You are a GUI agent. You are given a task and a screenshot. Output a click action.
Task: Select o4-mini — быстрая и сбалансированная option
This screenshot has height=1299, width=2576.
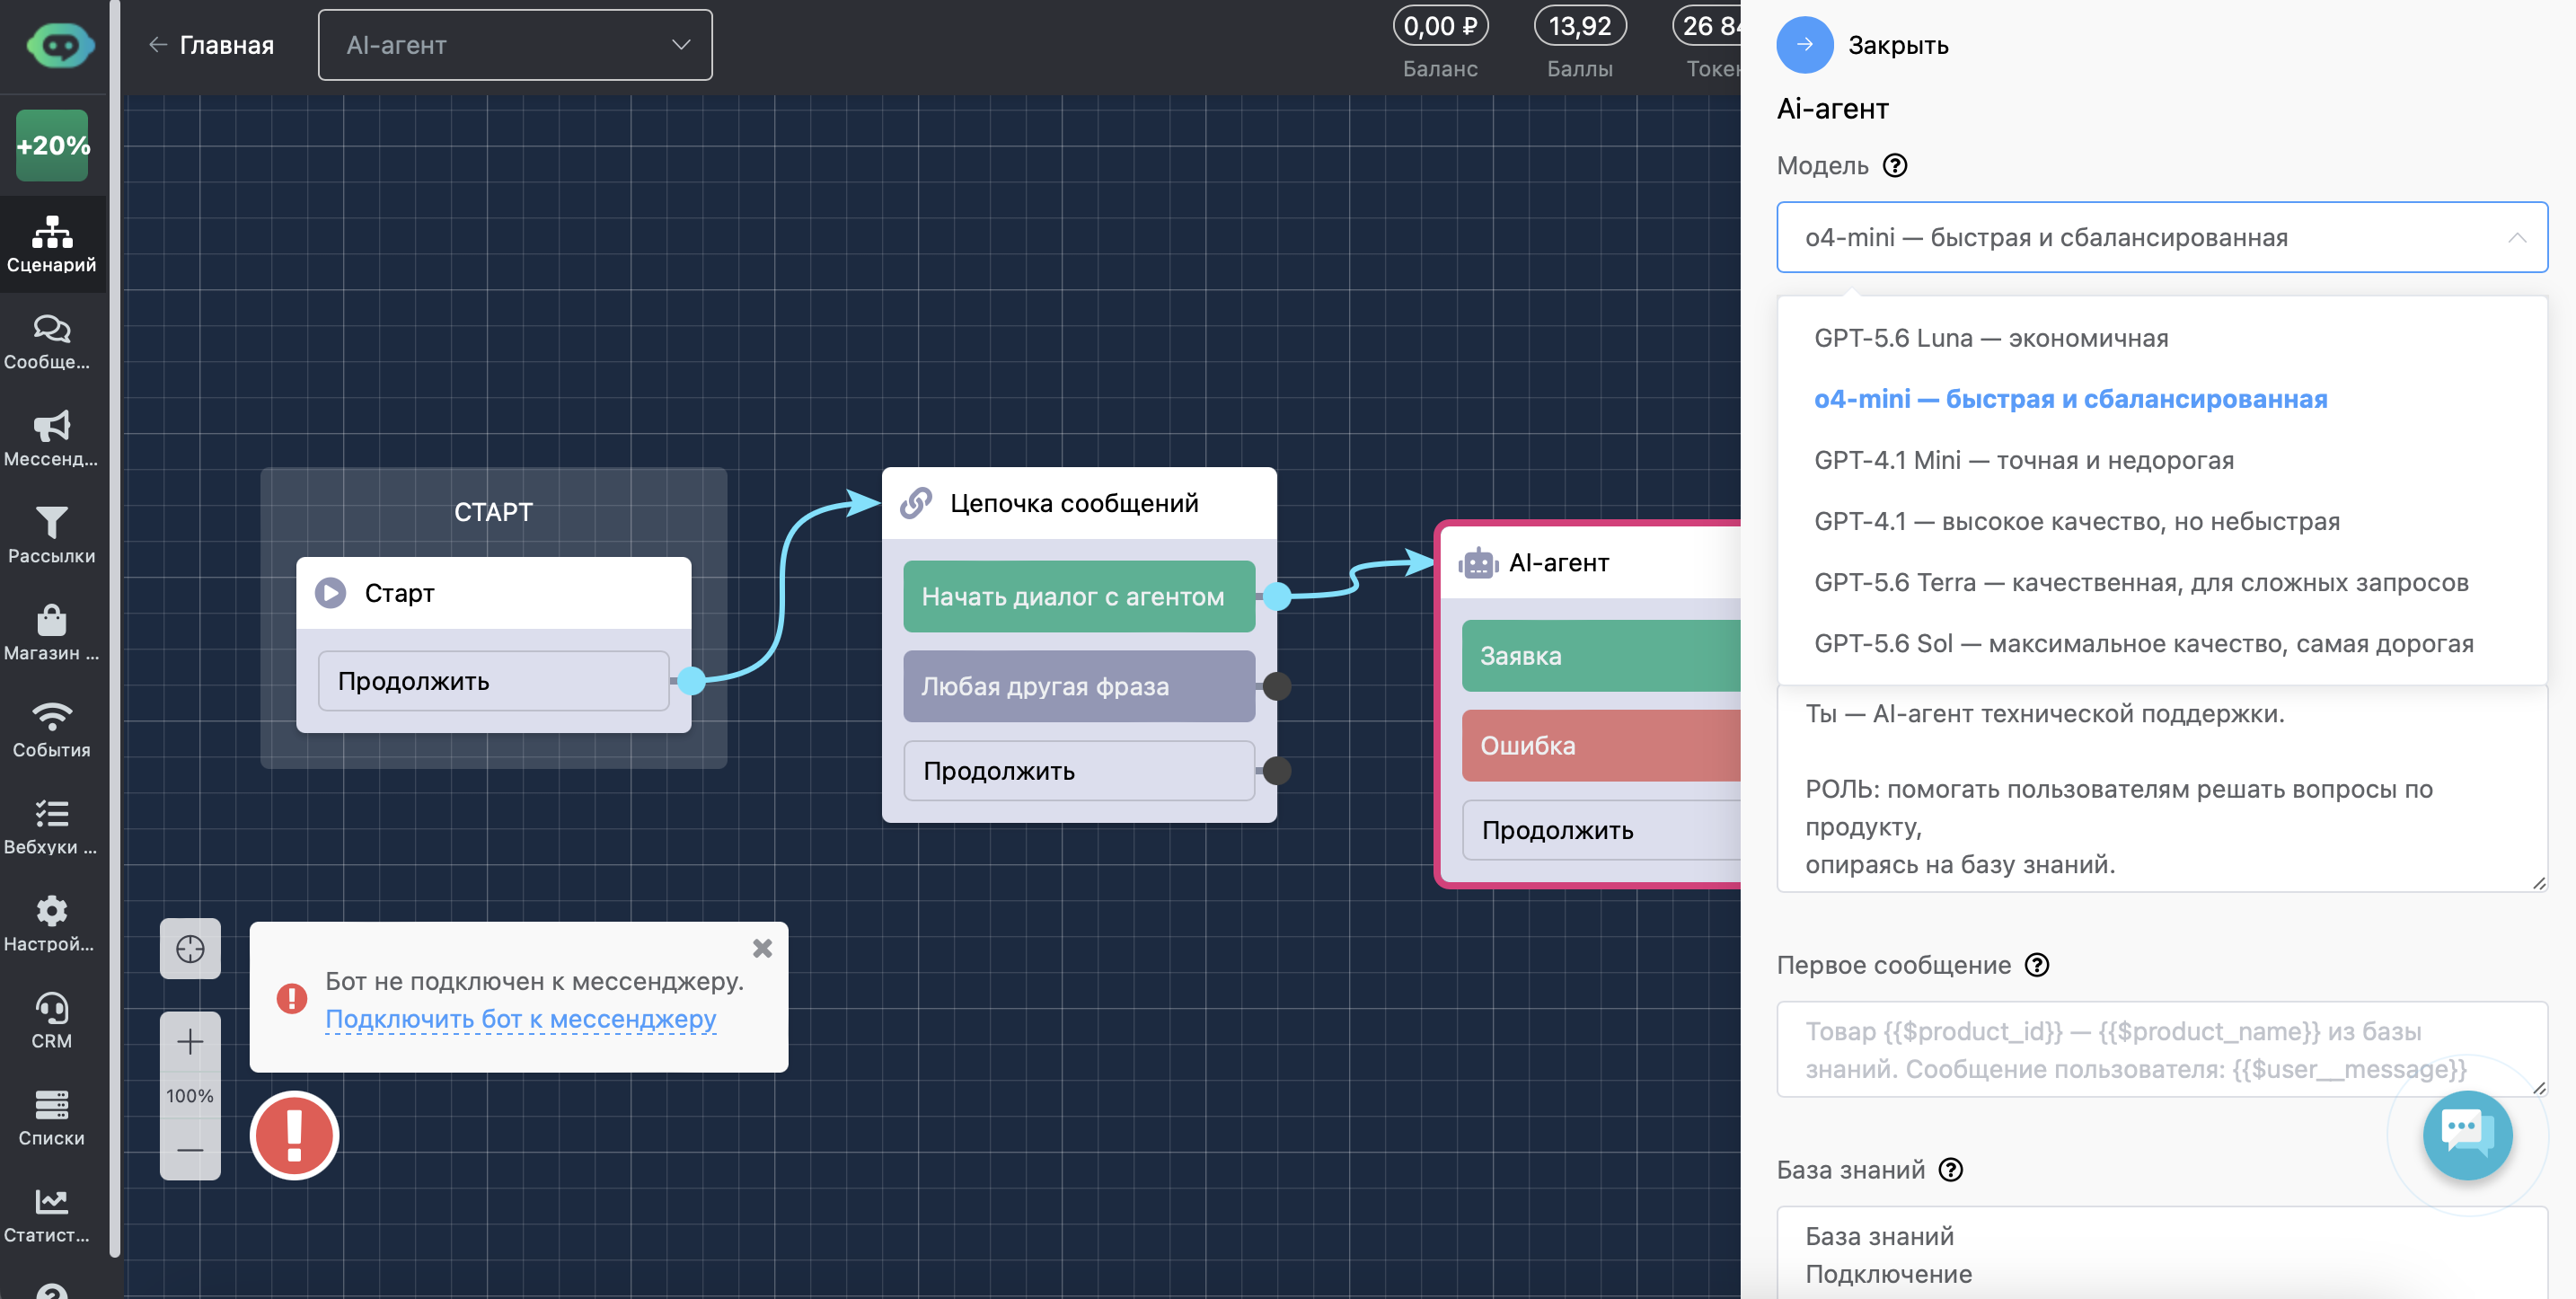point(2162,399)
